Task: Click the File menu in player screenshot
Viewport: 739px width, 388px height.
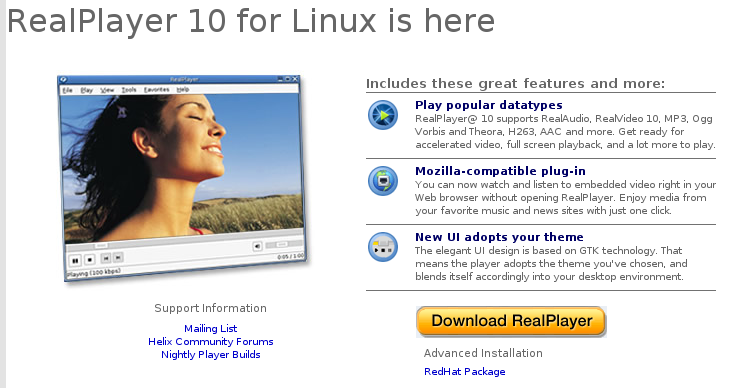Action: click(67, 90)
